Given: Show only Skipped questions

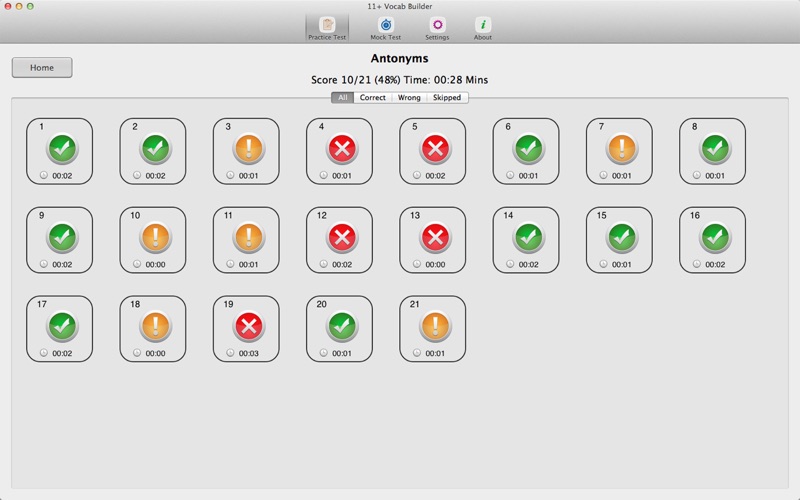Looking at the screenshot, I should [x=447, y=97].
